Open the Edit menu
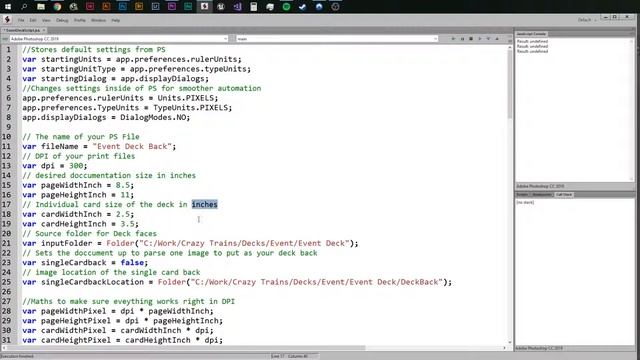The width and height of the screenshot is (640, 360). point(33,20)
